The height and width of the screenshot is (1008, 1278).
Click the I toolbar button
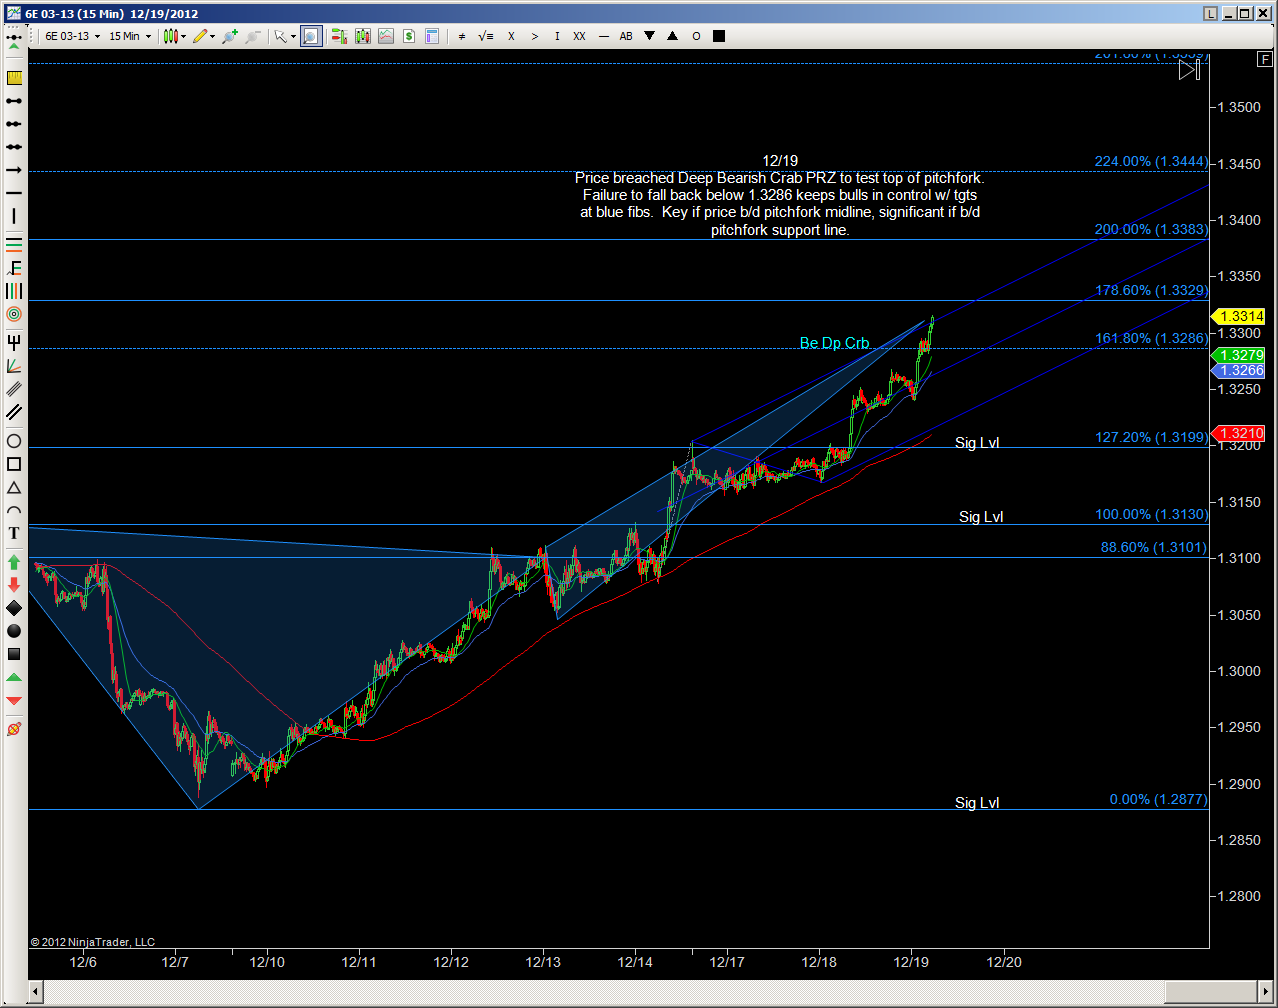557,36
